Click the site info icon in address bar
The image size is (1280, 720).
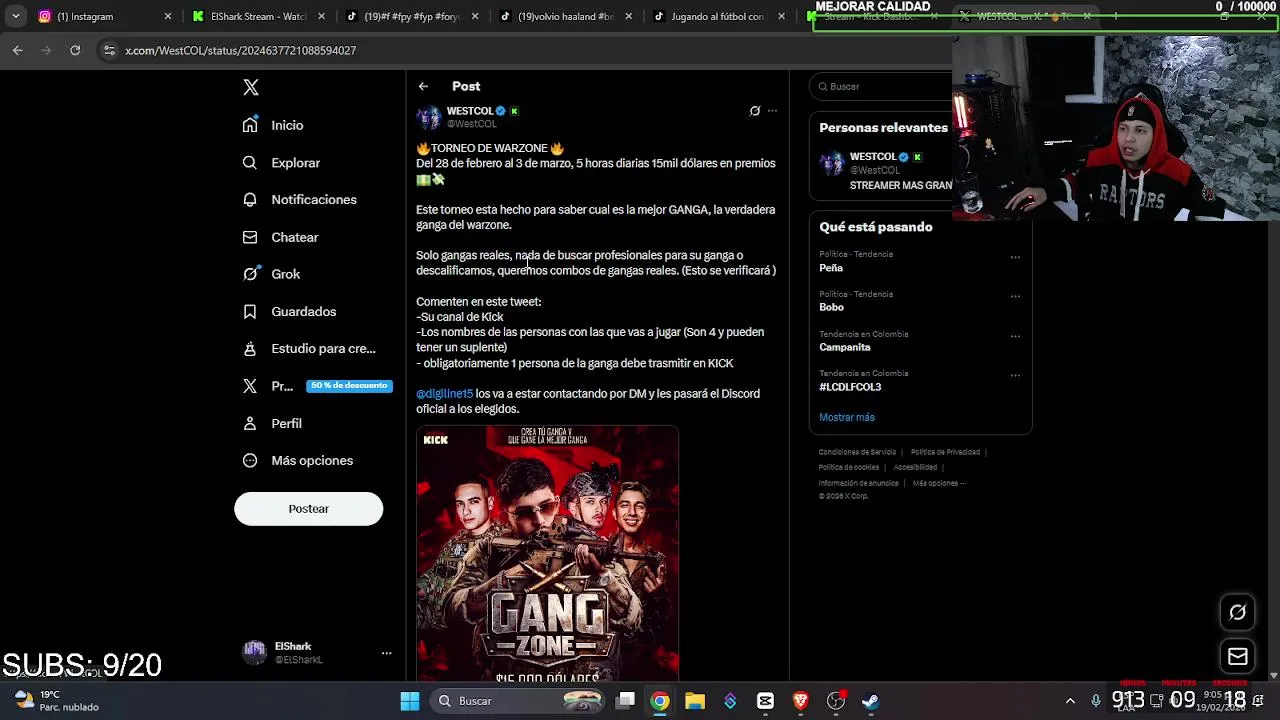109,50
